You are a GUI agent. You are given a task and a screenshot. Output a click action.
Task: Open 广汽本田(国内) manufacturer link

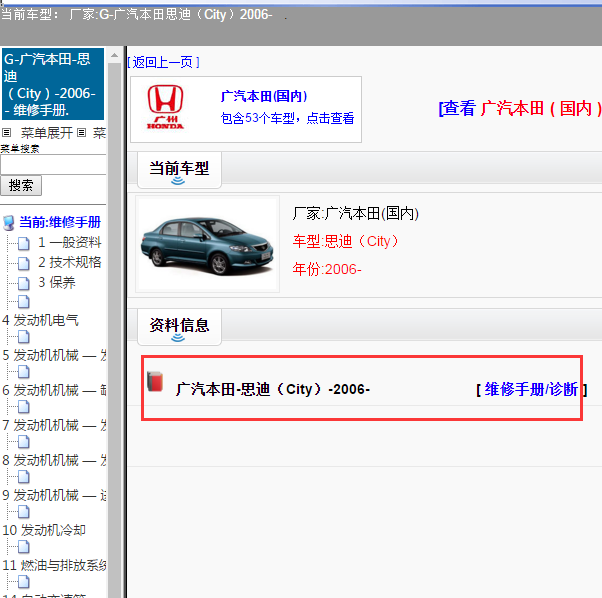(x=264, y=96)
